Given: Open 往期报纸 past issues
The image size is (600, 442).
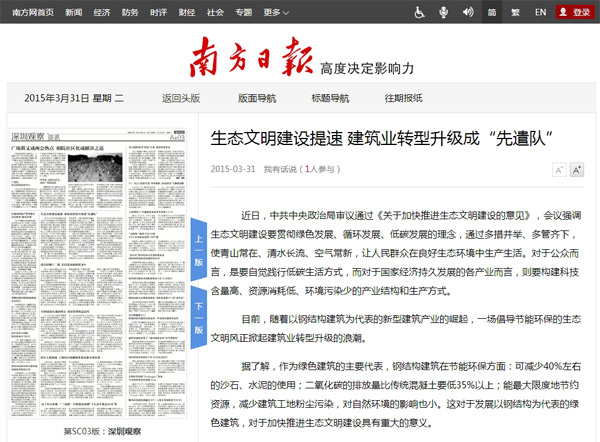Looking at the screenshot, I should pyautogui.click(x=403, y=98).
